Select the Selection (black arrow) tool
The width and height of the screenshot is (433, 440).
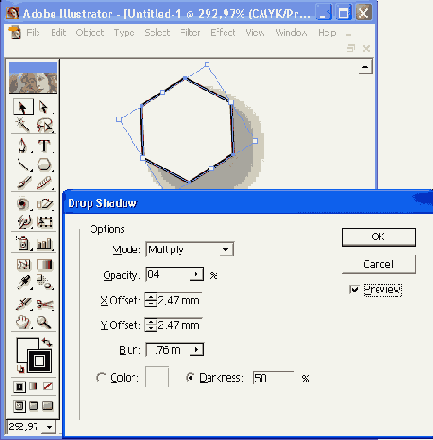coord(23,107)
